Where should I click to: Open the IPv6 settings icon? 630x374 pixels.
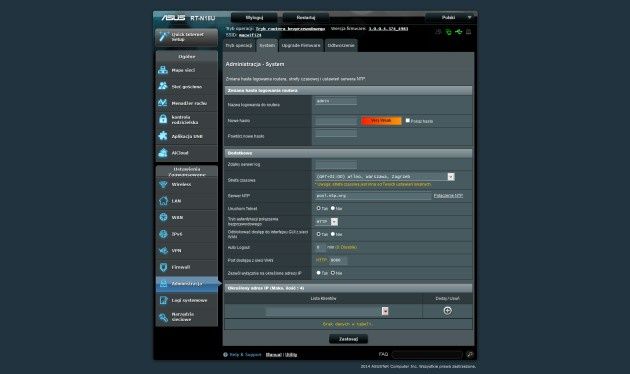[x=163, y=234]
